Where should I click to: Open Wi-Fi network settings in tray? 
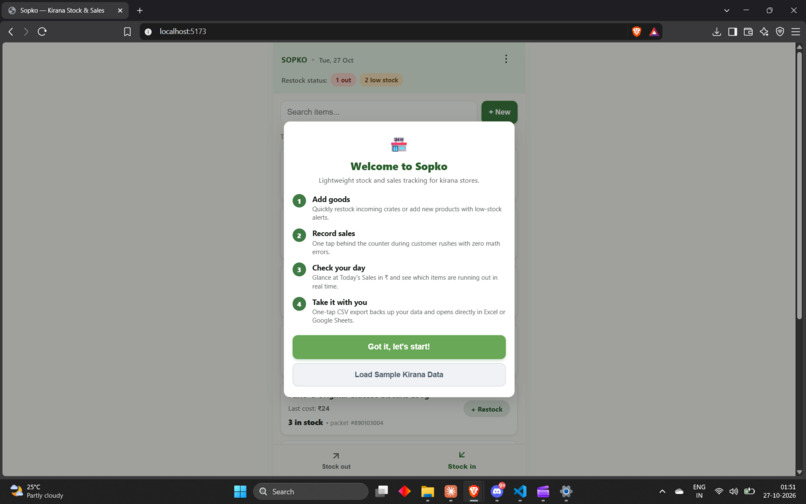[719, 491]
